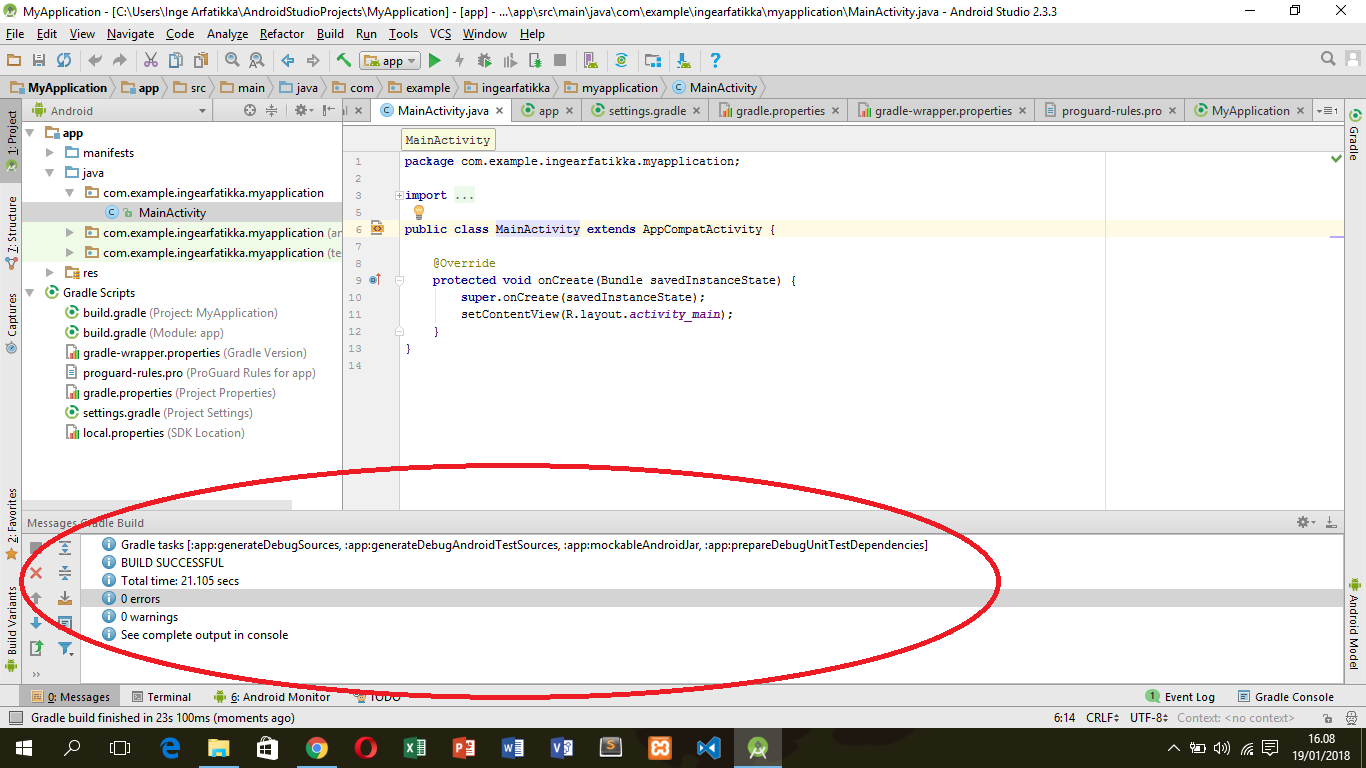The width and height of the screenshot is (1366, 768).
Task: Click the Debug app bug icon
Action: 485,61
